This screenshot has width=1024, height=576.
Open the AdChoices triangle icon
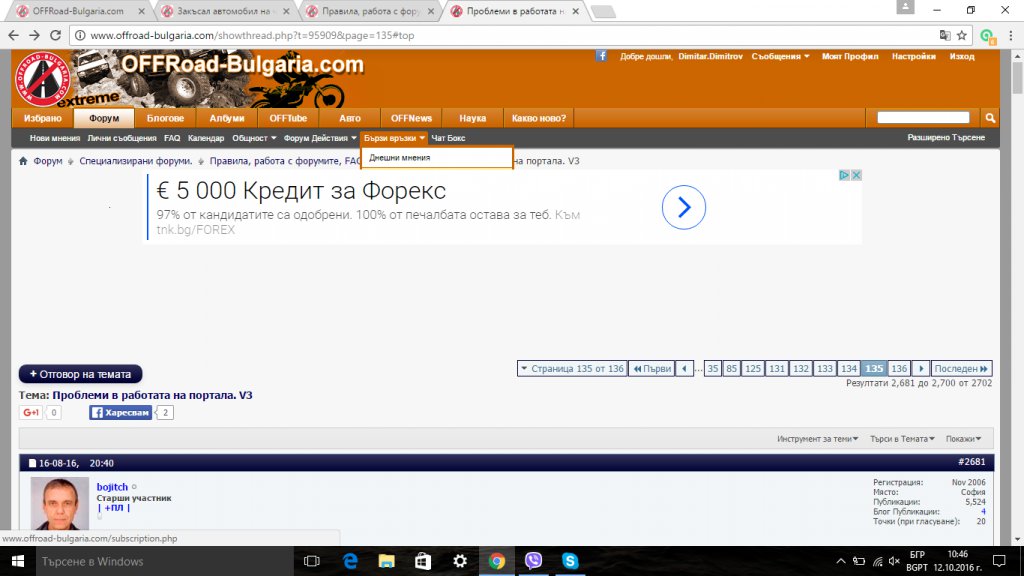pyautogui.click(x=844, y=175)
